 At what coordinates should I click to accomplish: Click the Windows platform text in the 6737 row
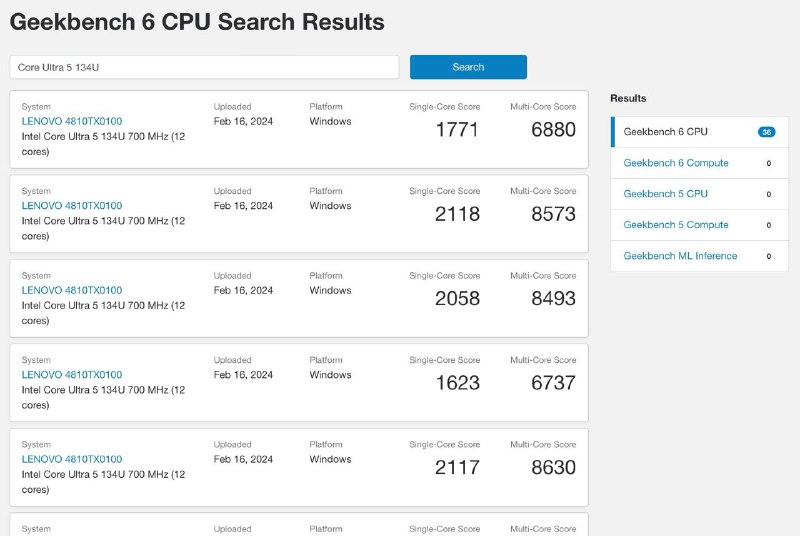click(330, 375)
